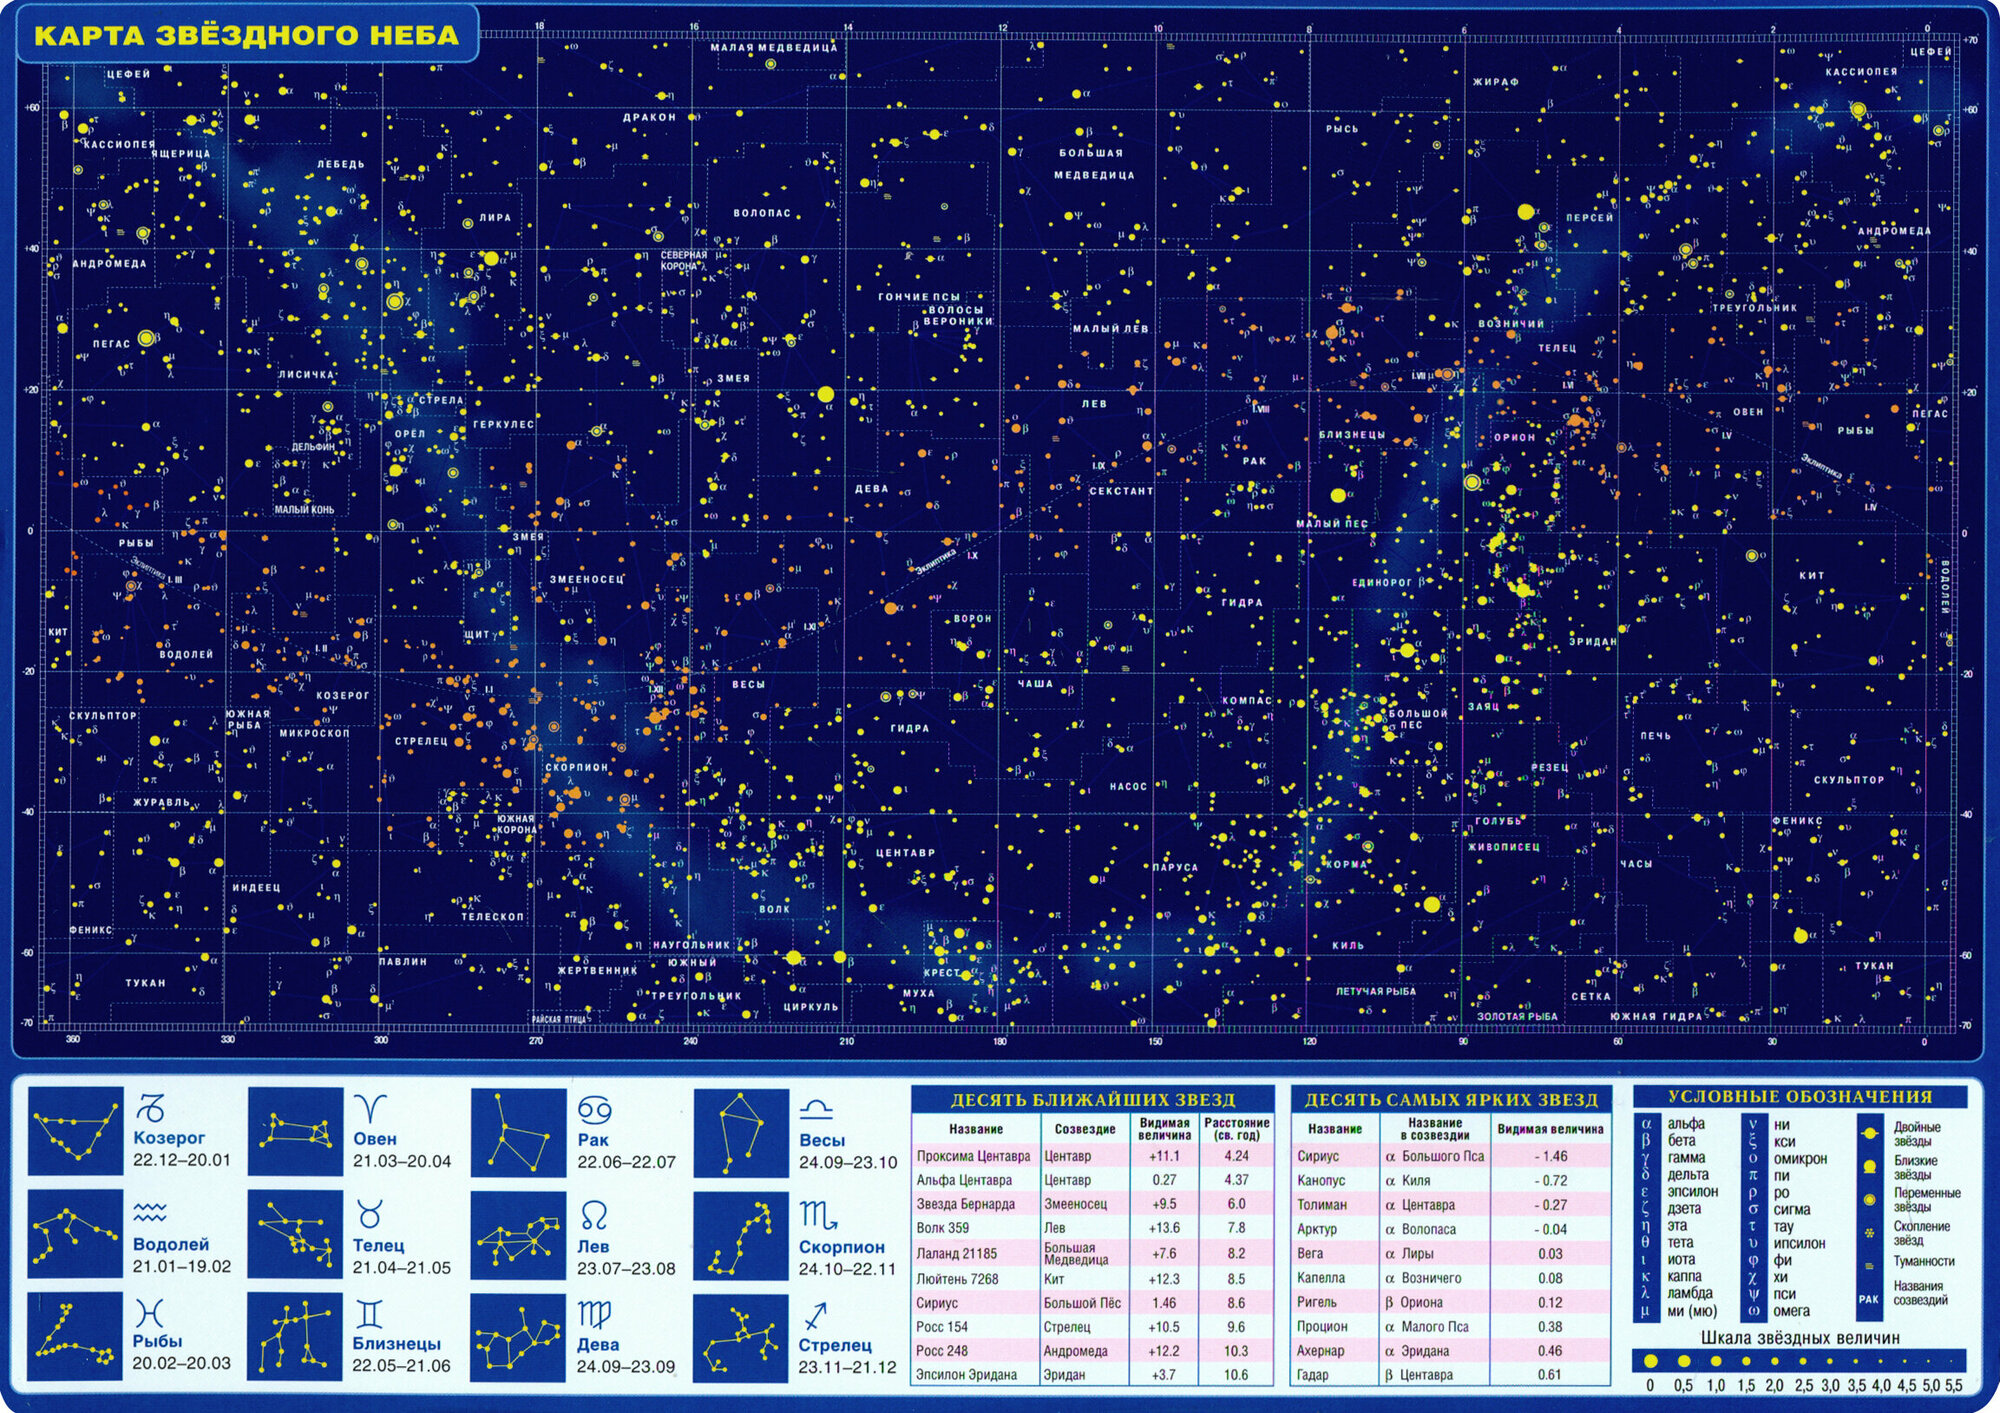Click the Gemini symbol above Близнецы
This screenshot has width=2000, height=1413.
[x=369, y=1314]
